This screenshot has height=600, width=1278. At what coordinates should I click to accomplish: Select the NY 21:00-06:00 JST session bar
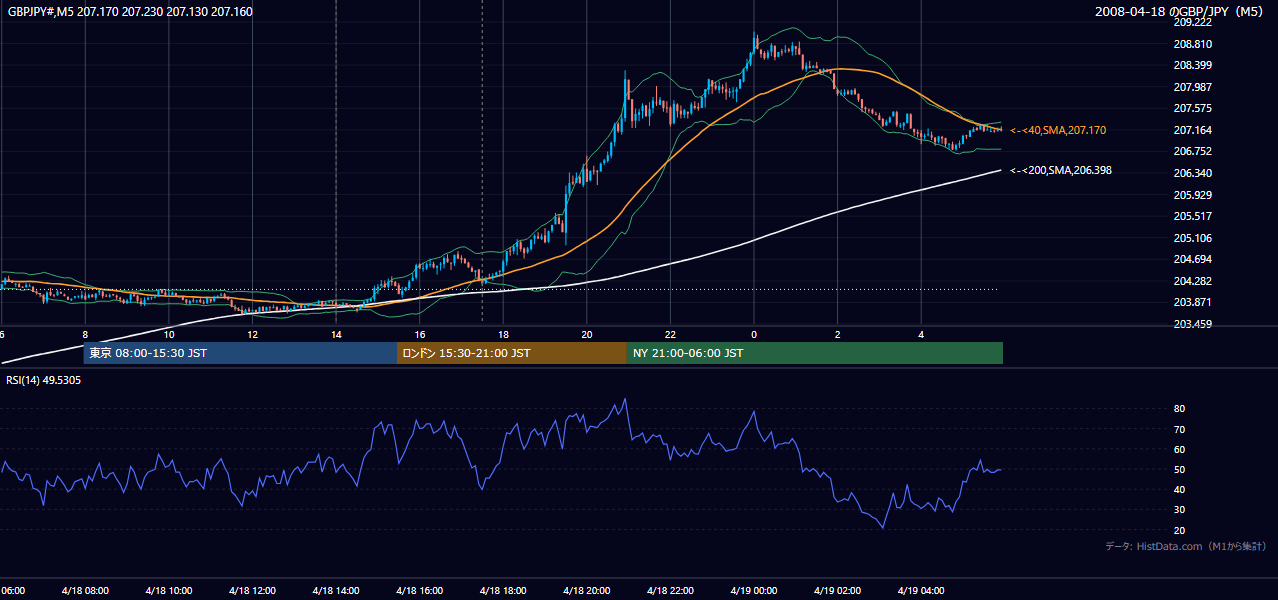(815, 353)
